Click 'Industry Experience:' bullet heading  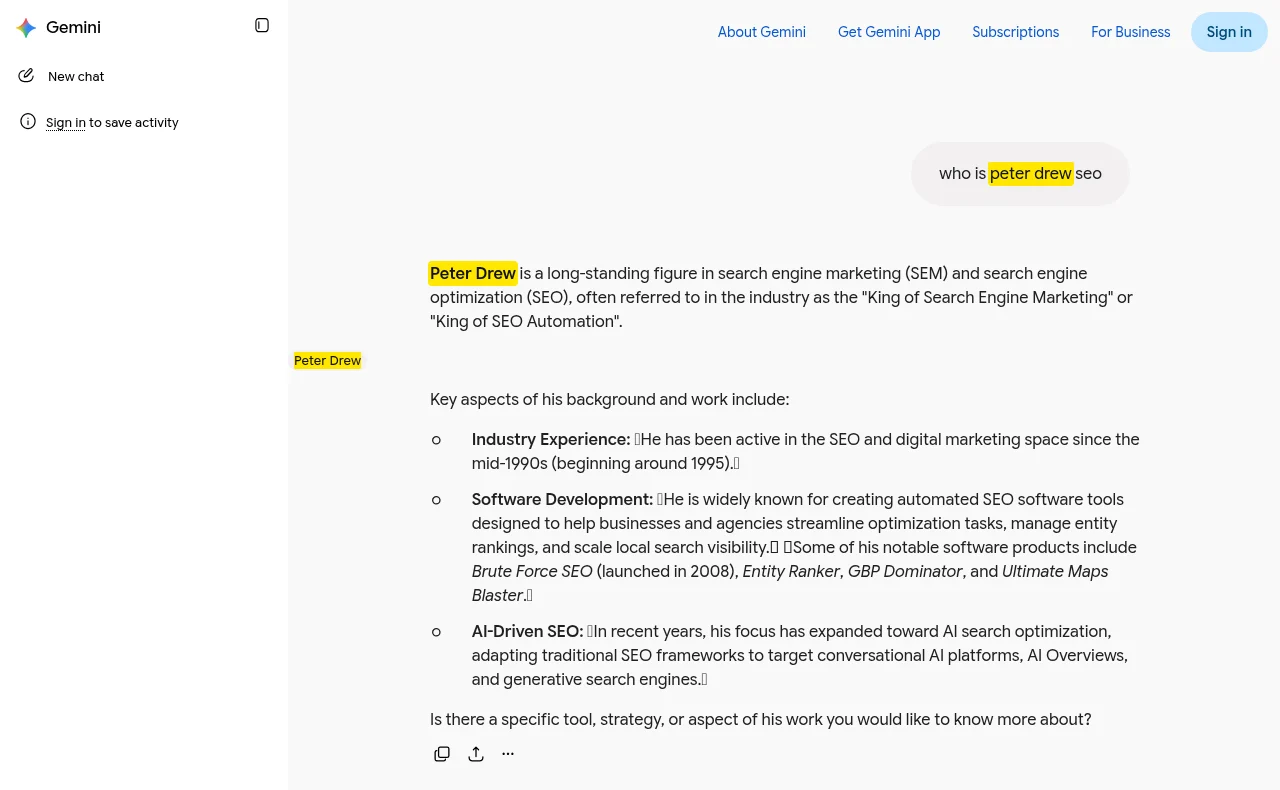pyautogui.click(x=551, y=439)
